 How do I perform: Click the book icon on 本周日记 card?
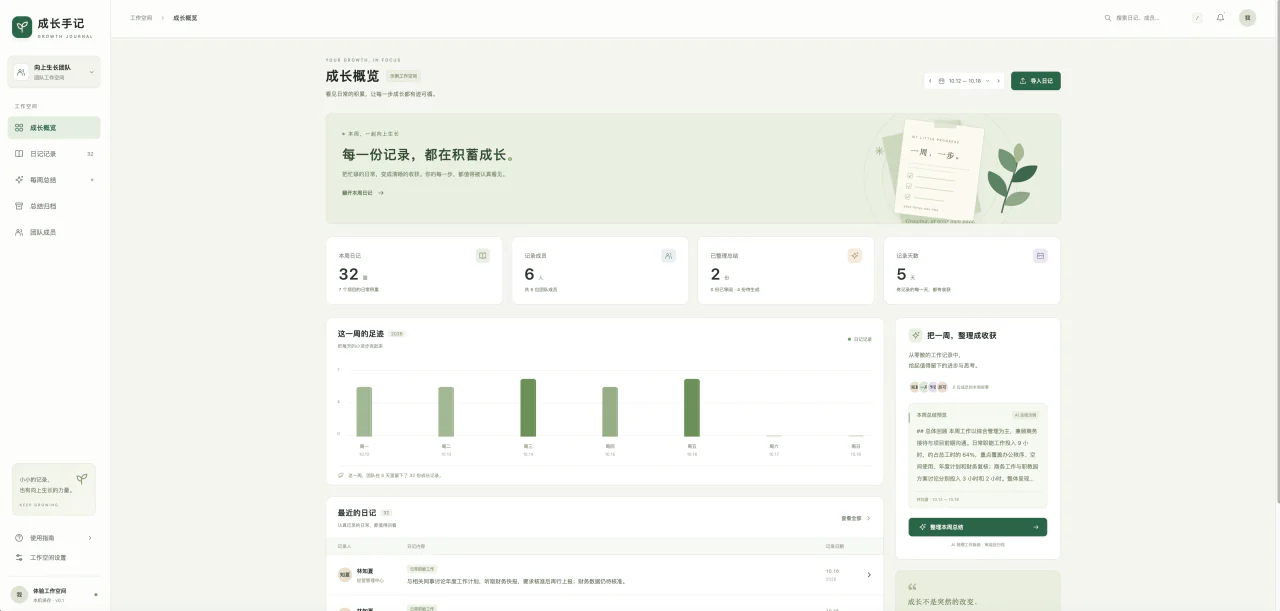click(483, 256)
